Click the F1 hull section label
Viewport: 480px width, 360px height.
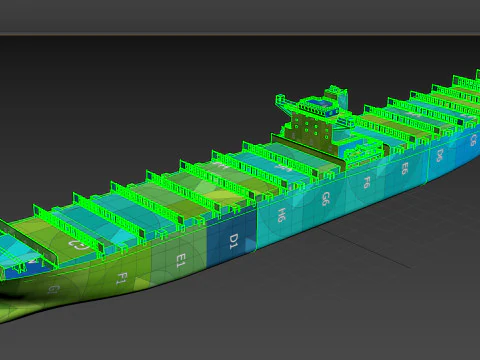122,278
